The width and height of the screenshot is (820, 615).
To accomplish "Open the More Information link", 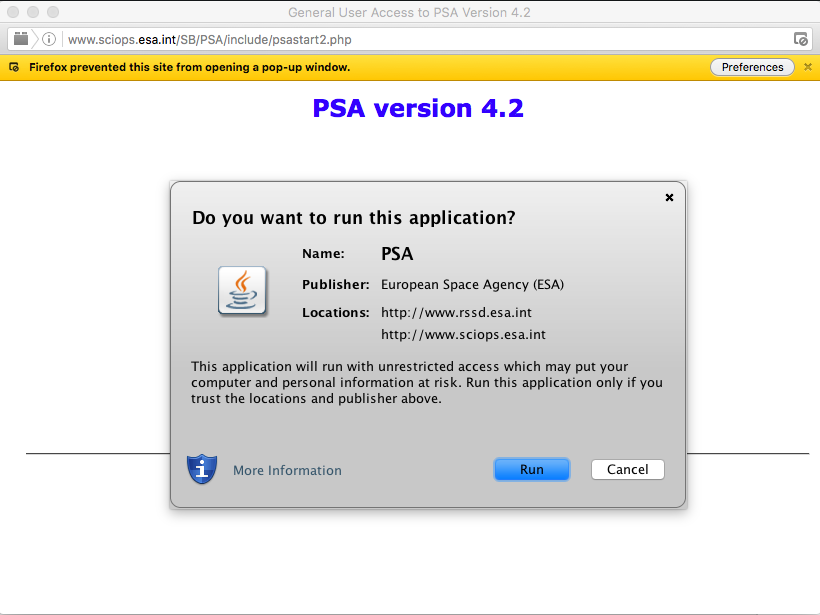I will pyautogui.click(x=287, y=470).
